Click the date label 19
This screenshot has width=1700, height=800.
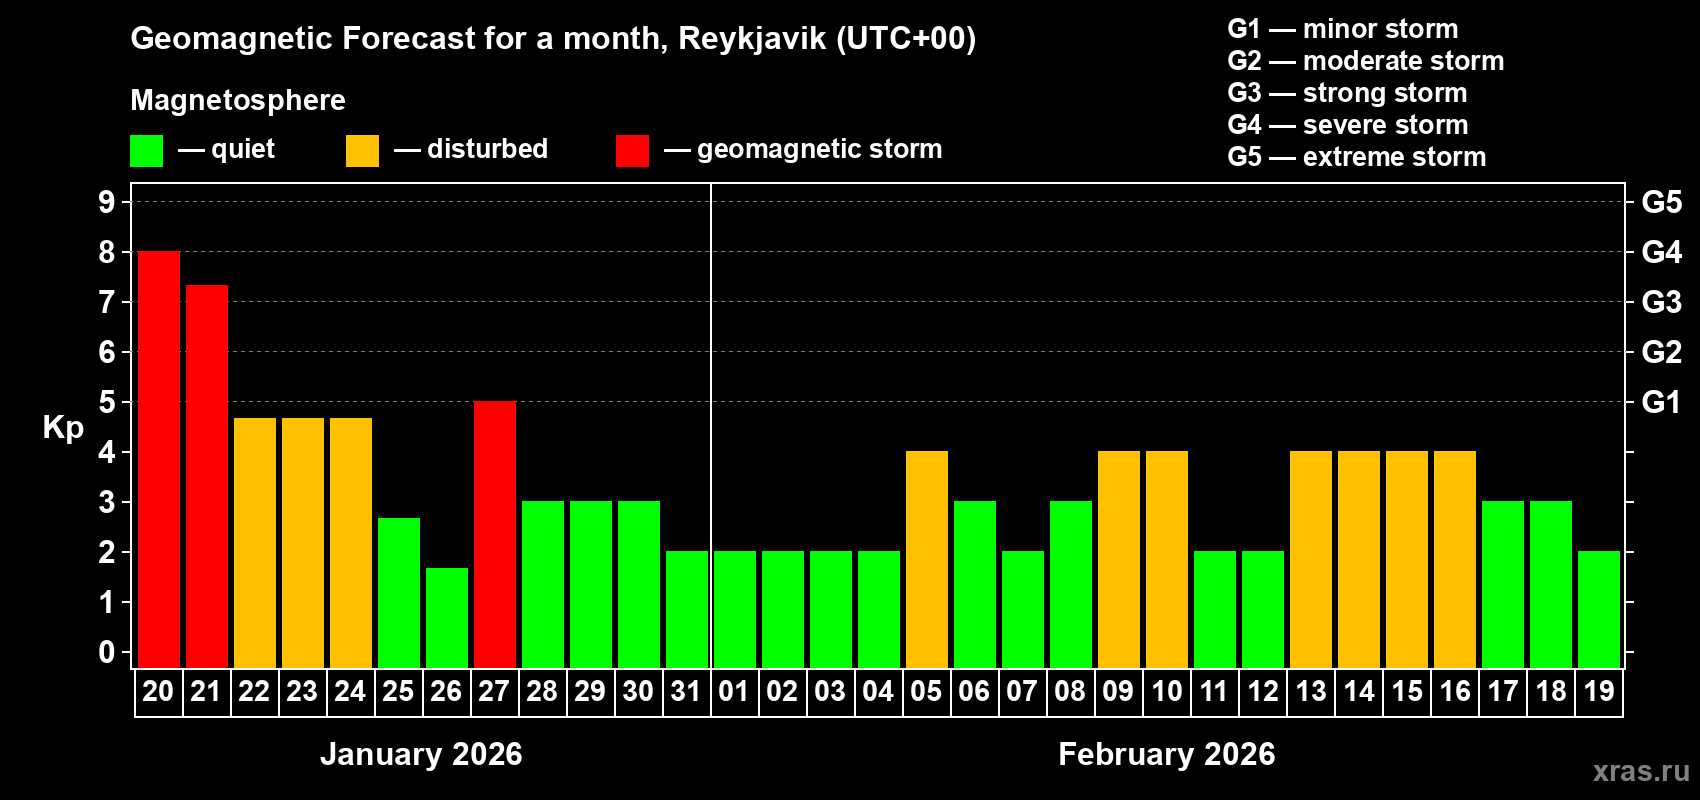1599,691
